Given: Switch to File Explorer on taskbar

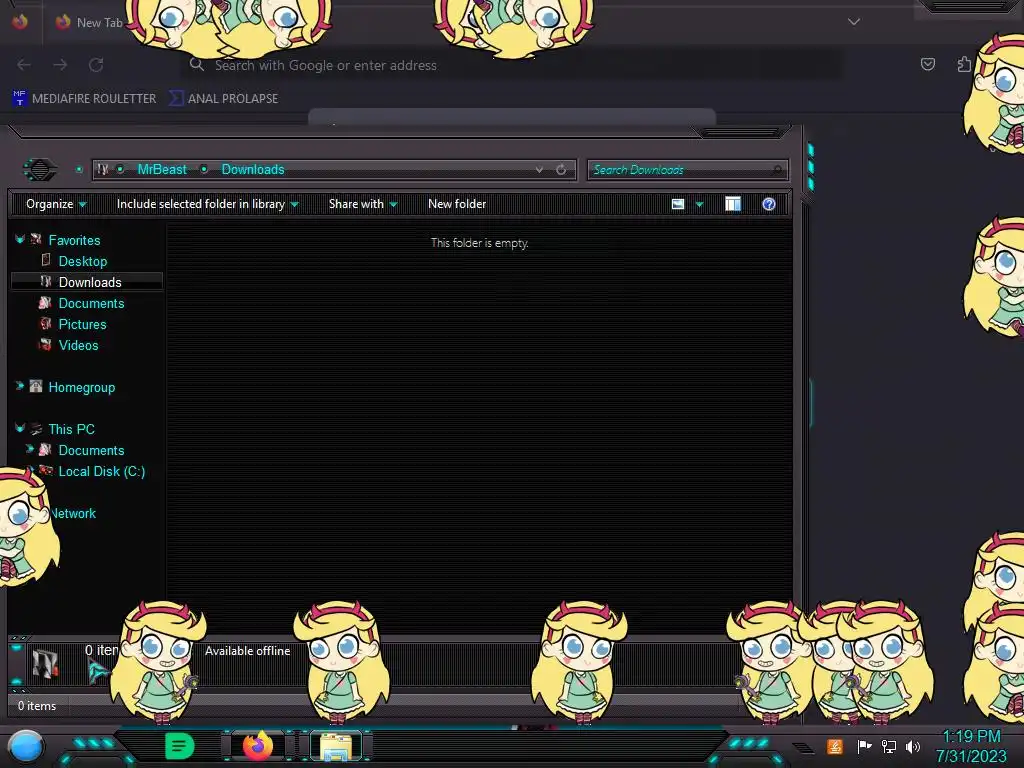Looking at the screenshot, I should click(x=336, y=746).
